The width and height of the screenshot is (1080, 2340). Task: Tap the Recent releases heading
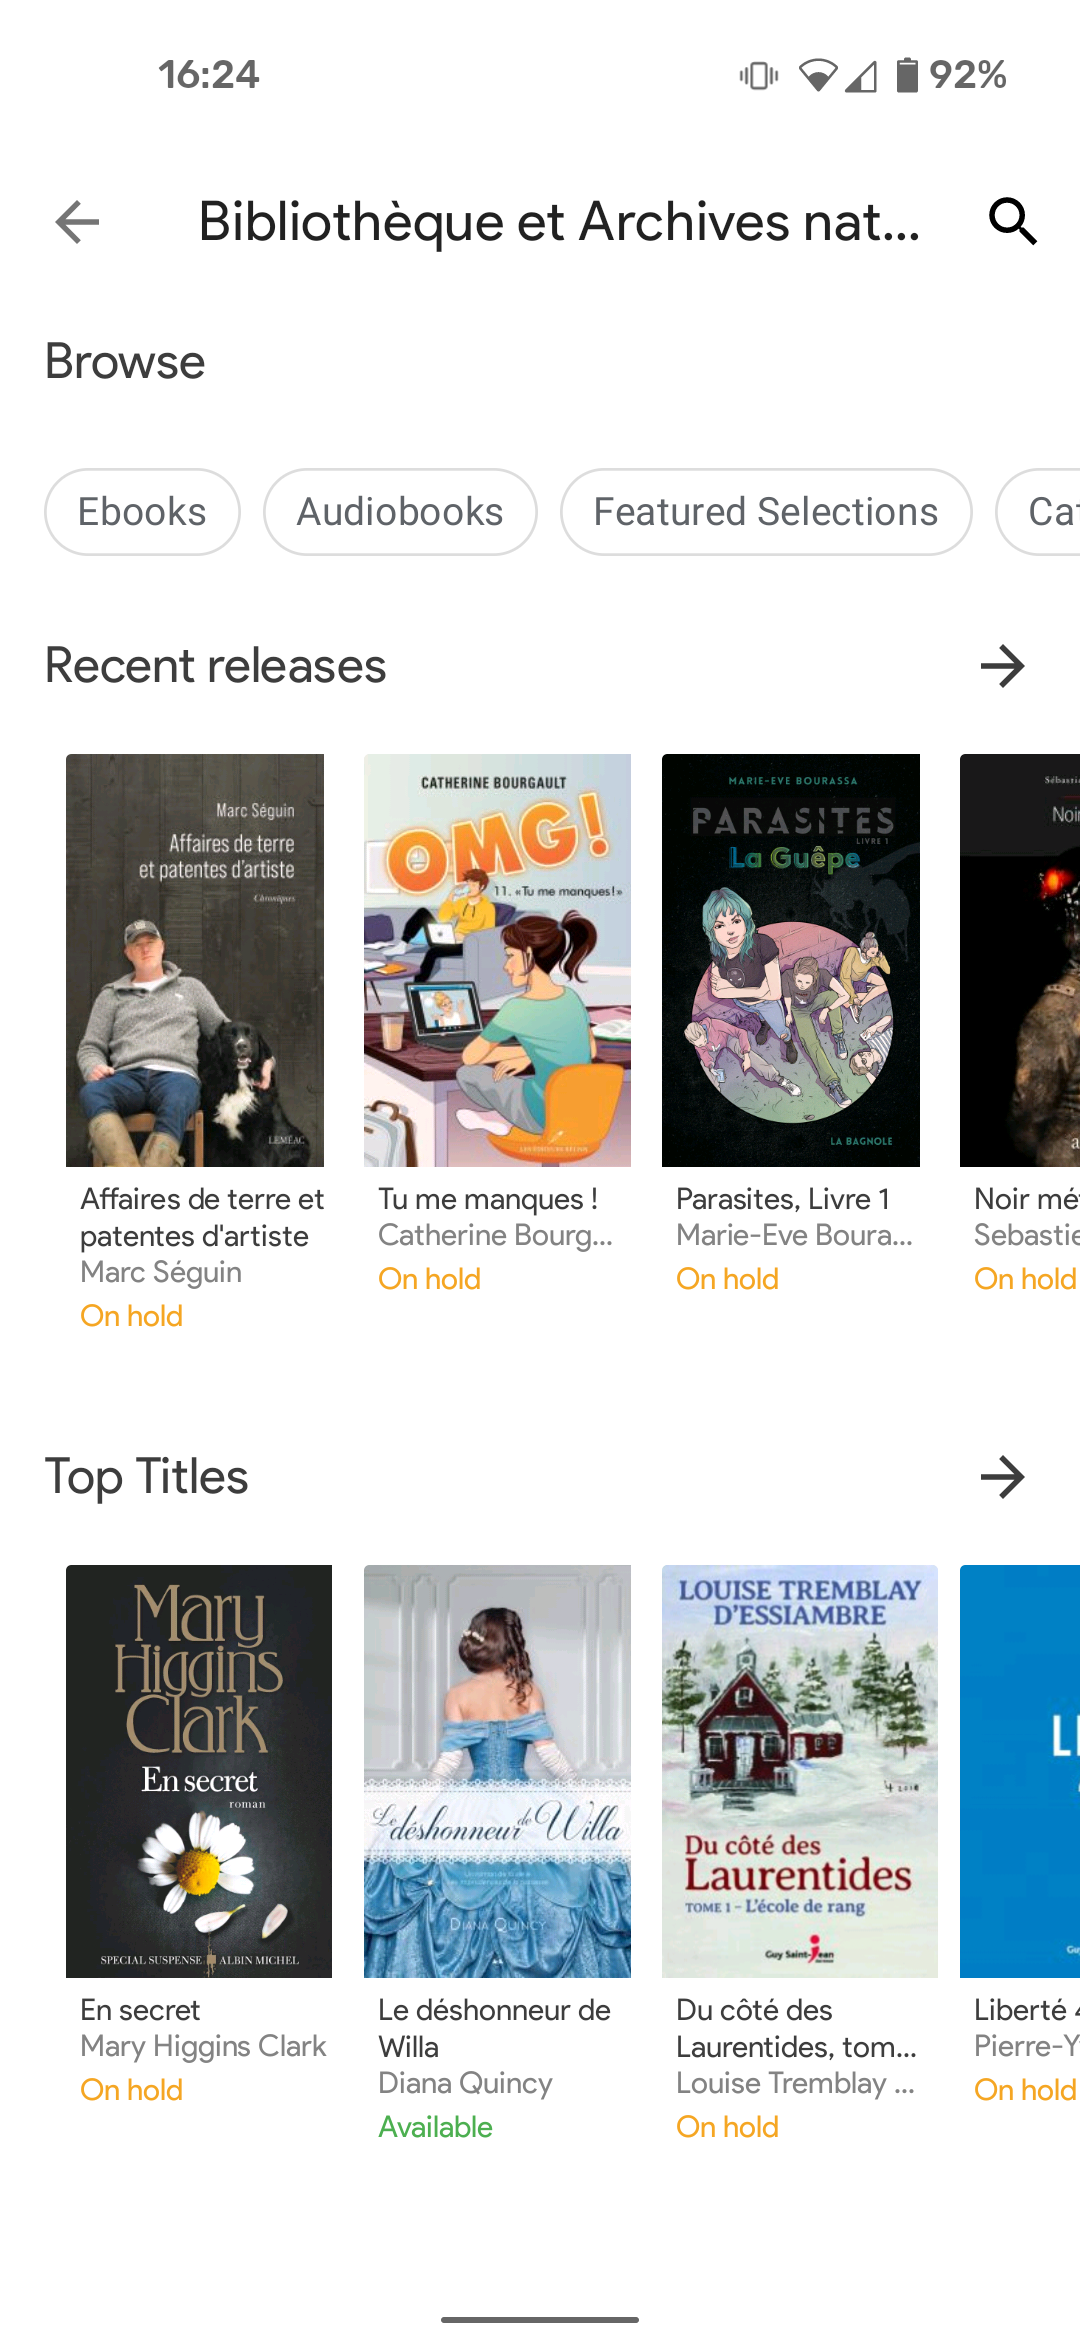click(216, 666)
